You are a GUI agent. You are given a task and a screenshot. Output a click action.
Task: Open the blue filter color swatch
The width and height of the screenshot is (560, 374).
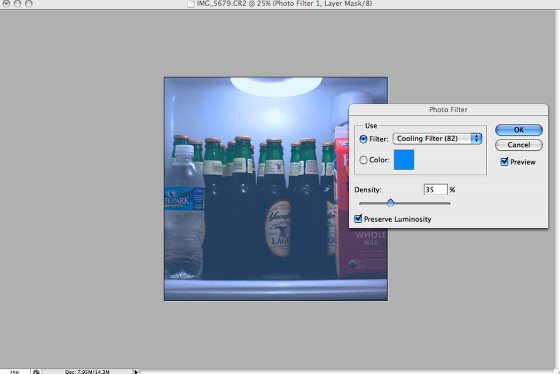pyautogui.click(x=404, y=160)
